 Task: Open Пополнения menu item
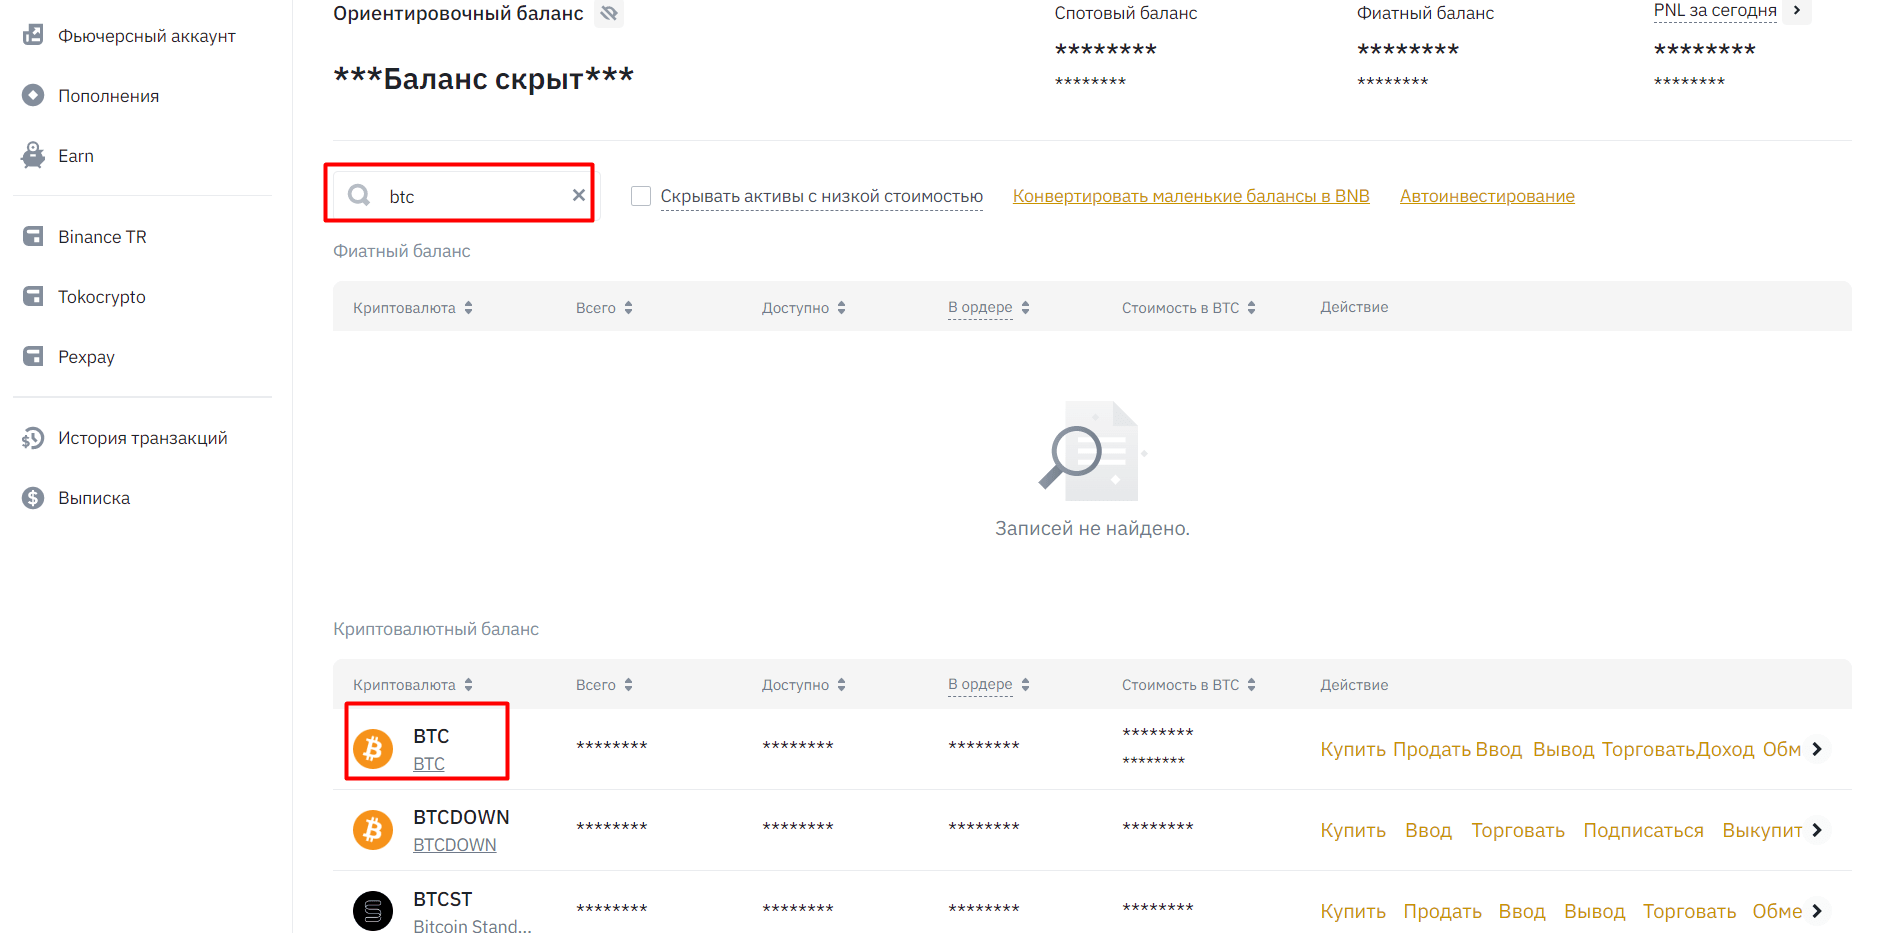108,96
